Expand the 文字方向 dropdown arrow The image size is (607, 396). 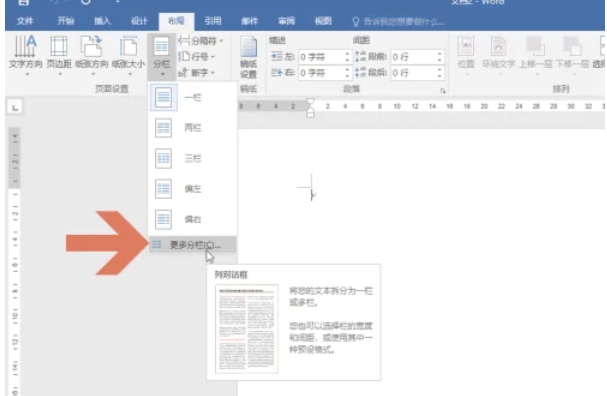click(x=27, y=74)
